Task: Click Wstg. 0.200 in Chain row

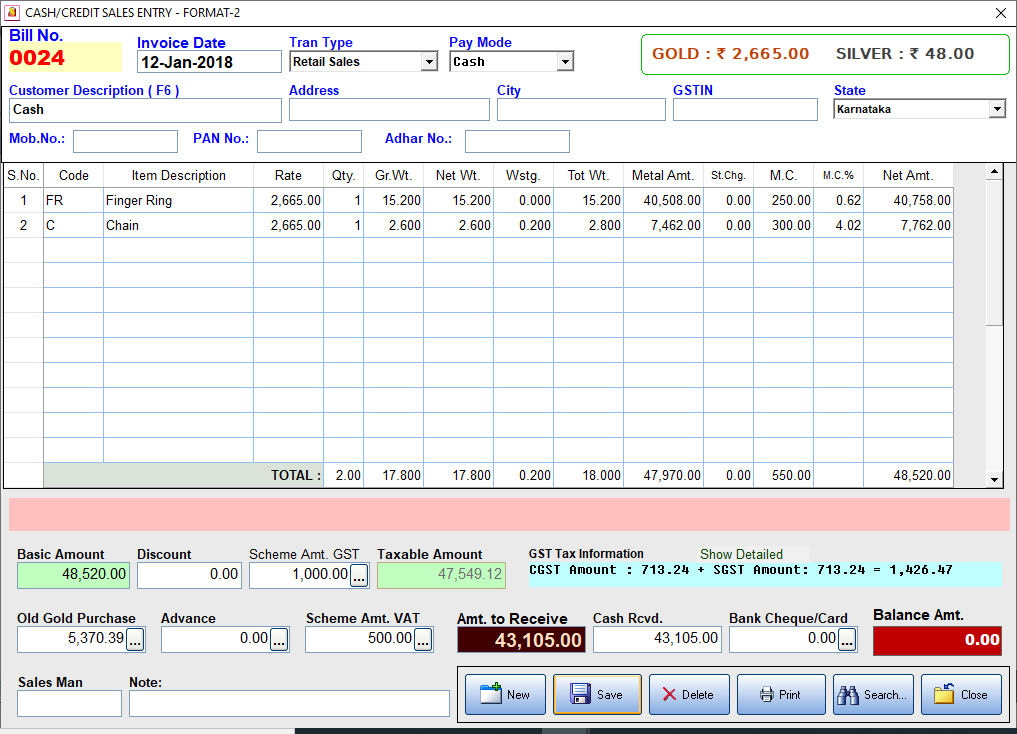Action: click(523, 226)
